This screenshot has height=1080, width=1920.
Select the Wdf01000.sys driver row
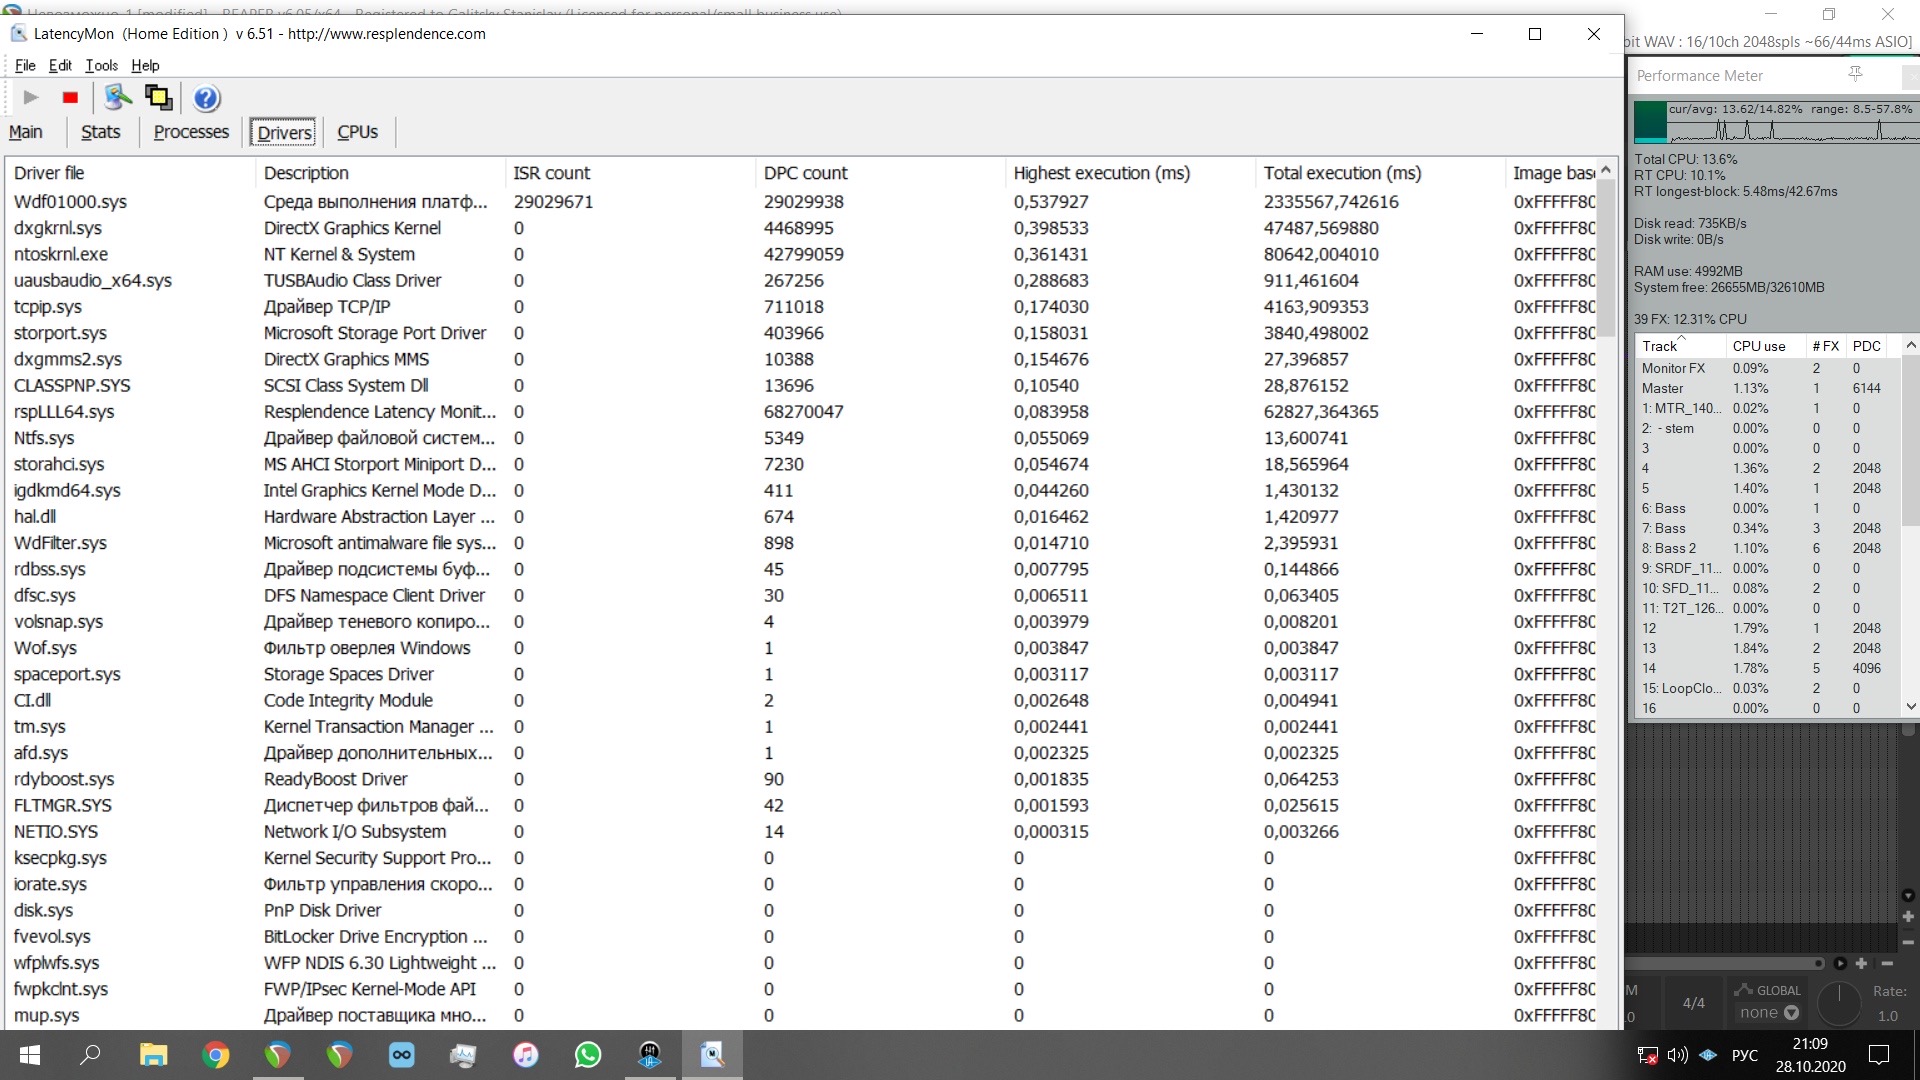point(70,201)
